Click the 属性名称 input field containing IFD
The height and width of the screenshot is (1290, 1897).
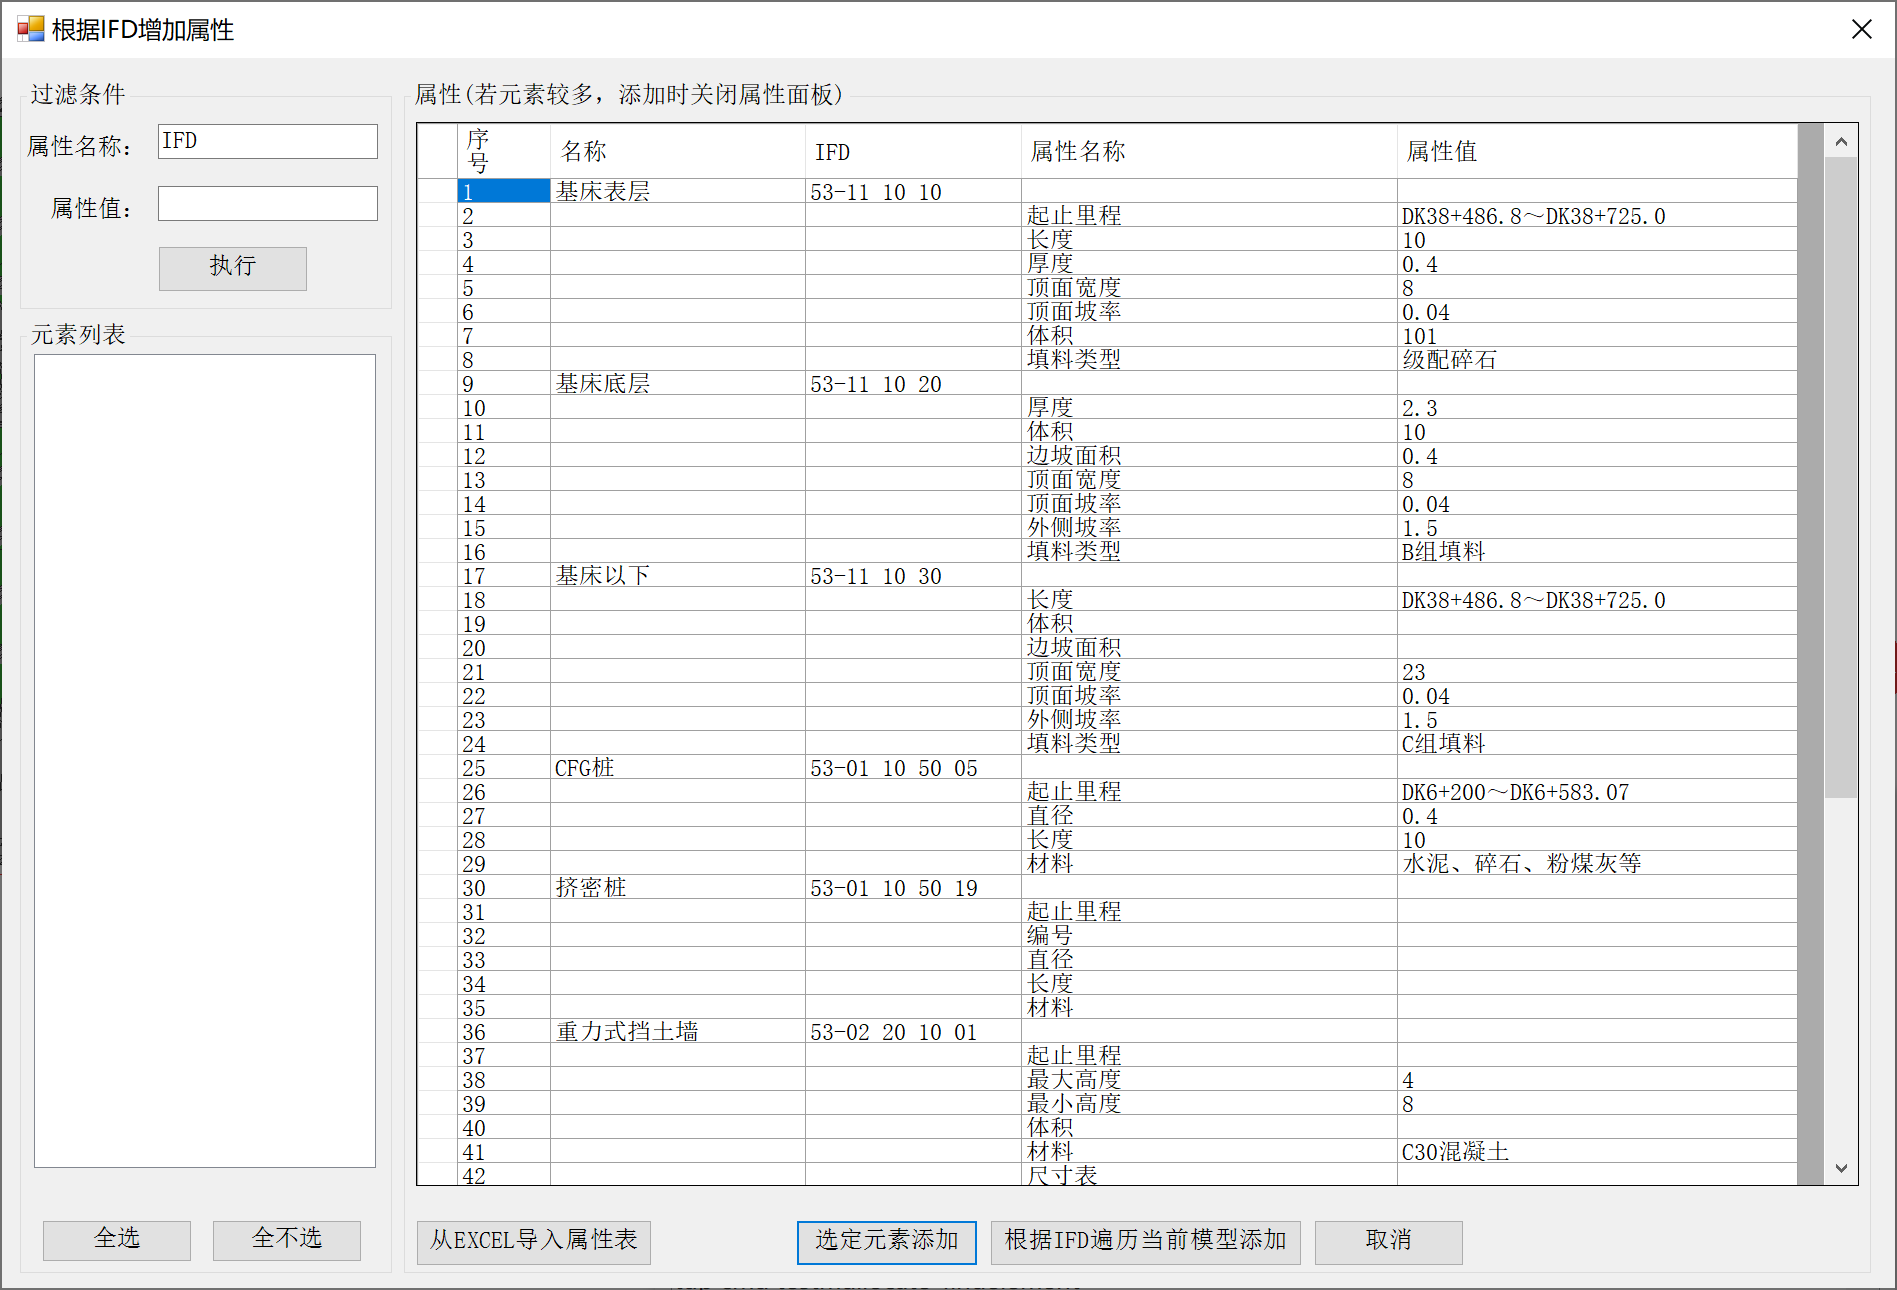click(267, 141)
